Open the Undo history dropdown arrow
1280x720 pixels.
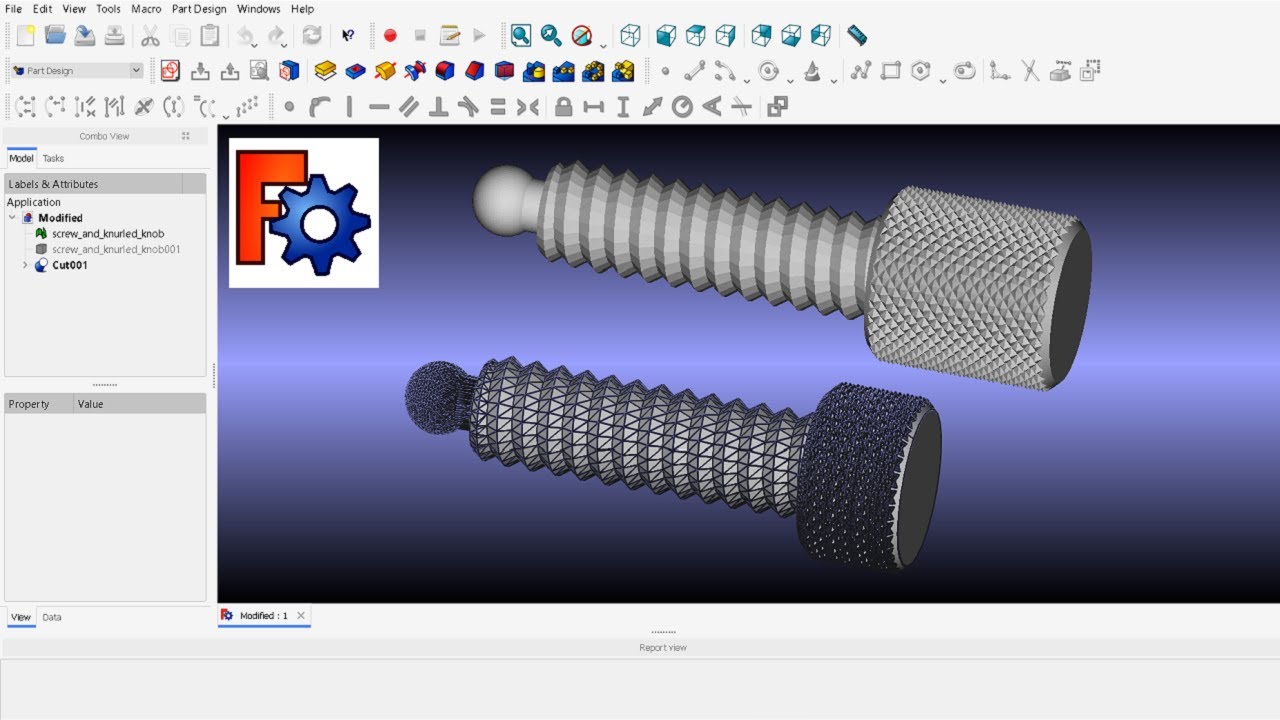[255, 45]
